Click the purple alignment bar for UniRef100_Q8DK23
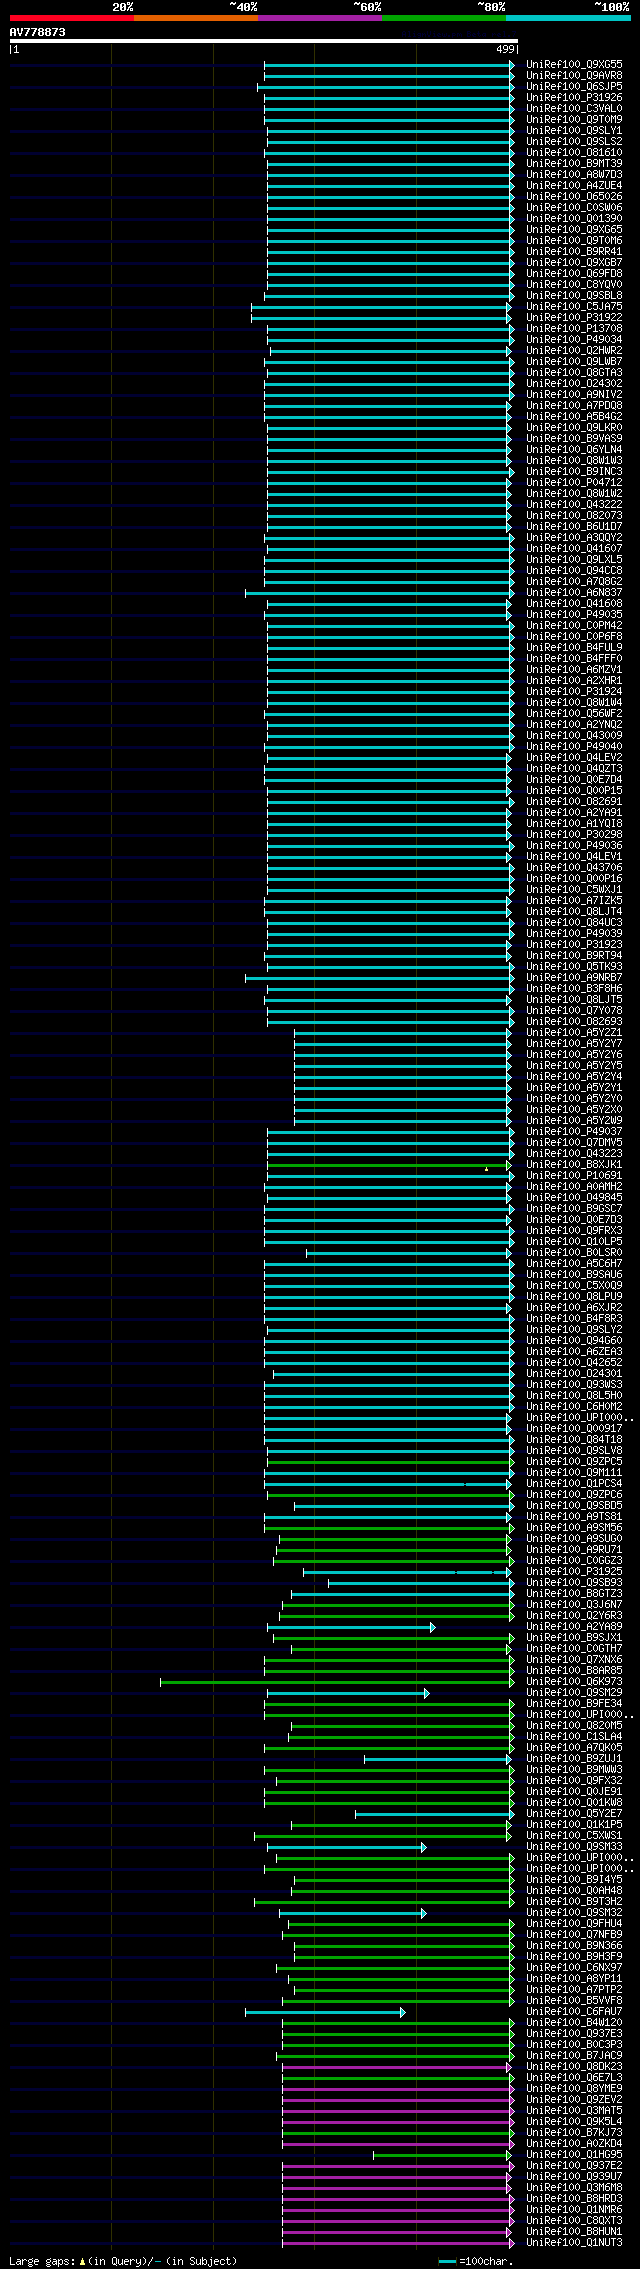The image size is (640, 2269). pos(397,2067)
